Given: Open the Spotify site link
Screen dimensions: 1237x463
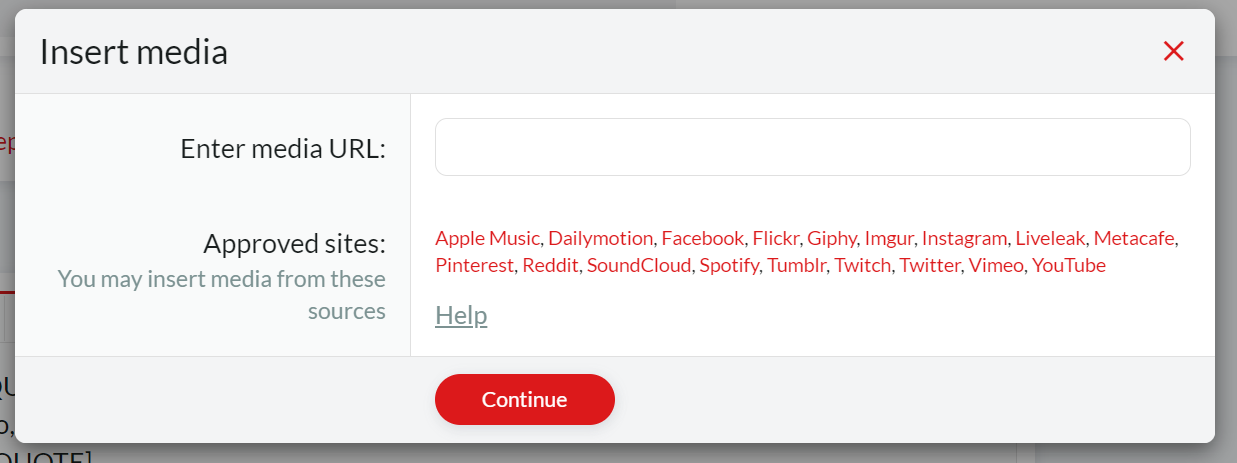Looking at the screenshot, I should pyautogui.click(x=729, y=265).
